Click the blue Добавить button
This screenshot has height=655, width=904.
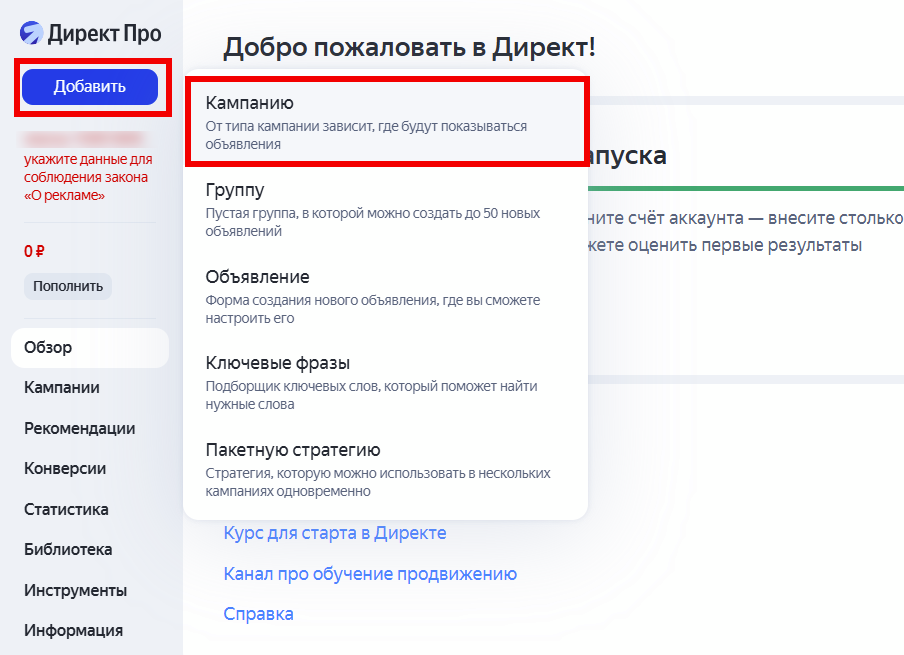click(x=90, y=86)
